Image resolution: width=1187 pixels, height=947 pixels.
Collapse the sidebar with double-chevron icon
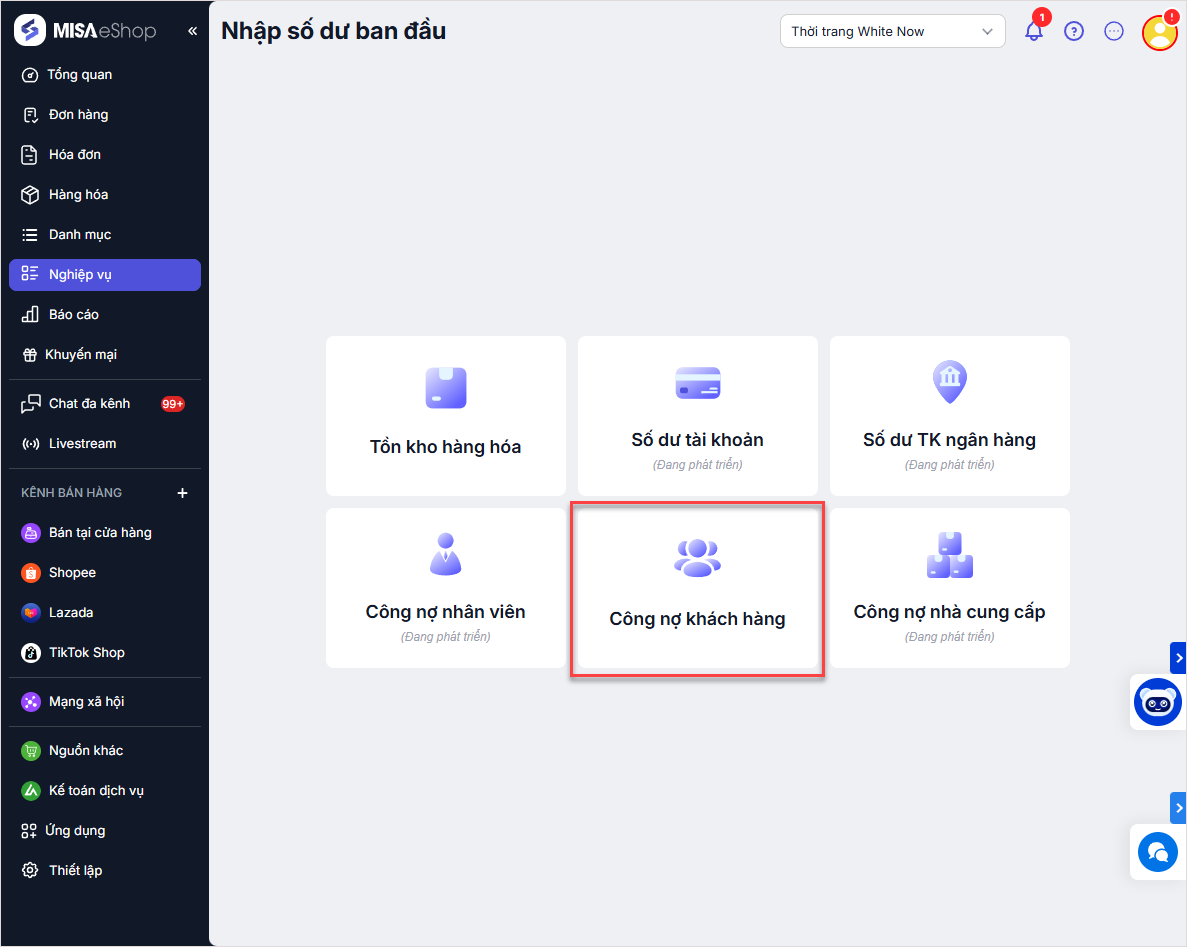192,31
